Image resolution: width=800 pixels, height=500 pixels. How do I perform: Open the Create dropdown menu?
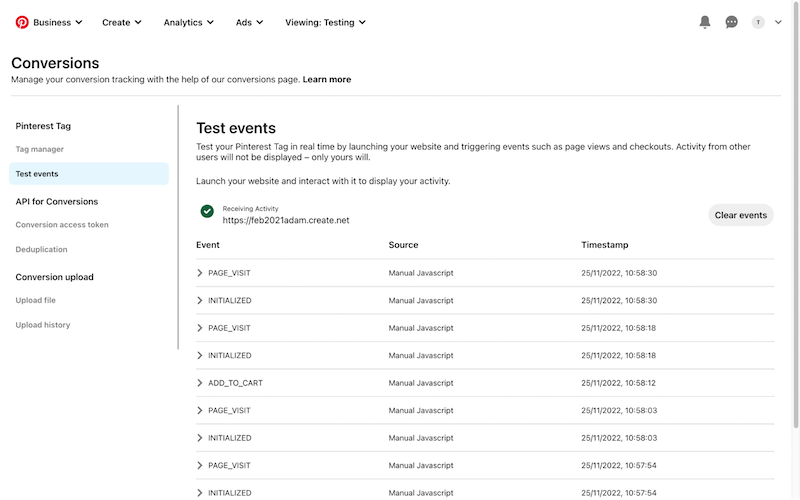(121, 22)
